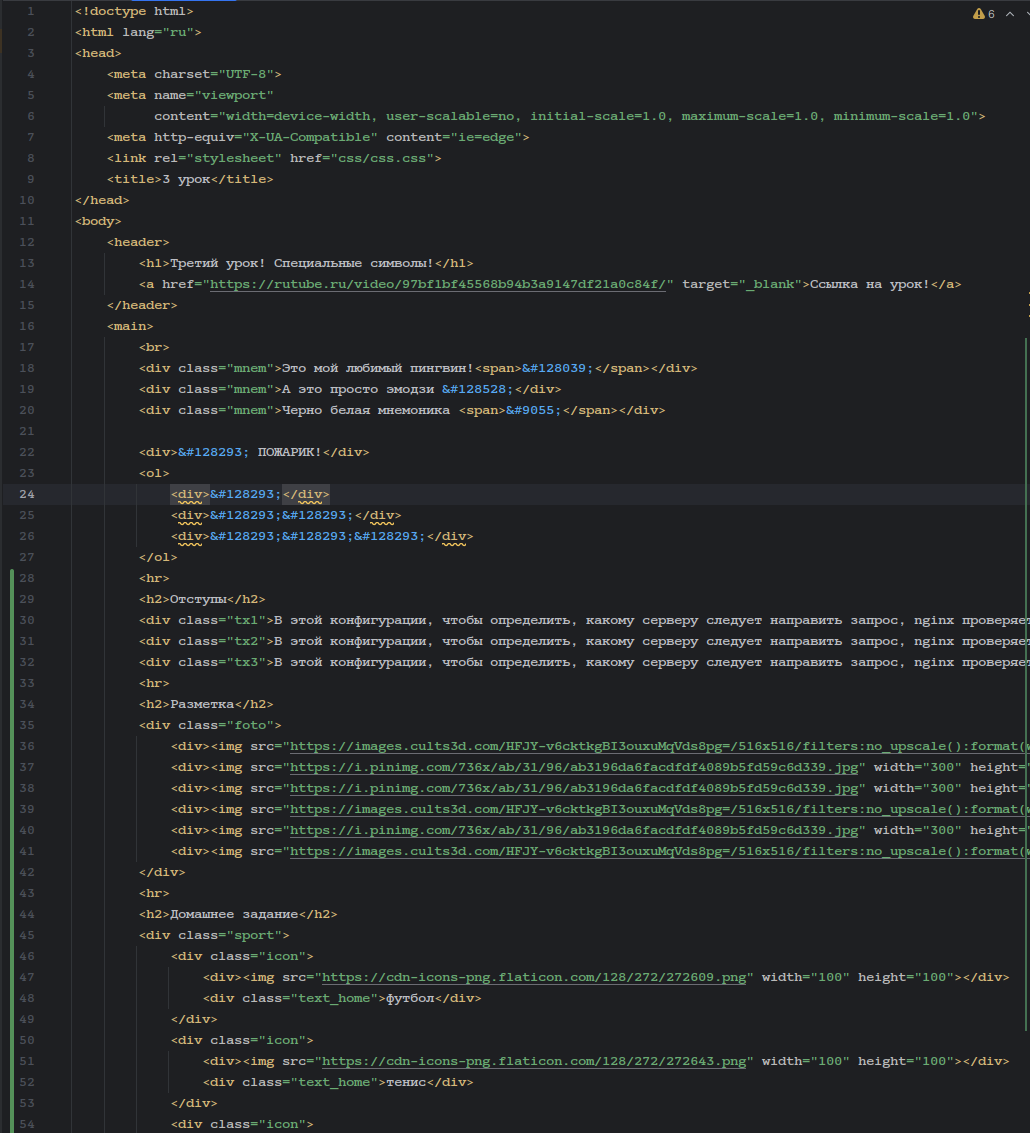
Task: Click the pinimg.com URL on line 37
Action: pyautogui.click(x=575, y=767)
